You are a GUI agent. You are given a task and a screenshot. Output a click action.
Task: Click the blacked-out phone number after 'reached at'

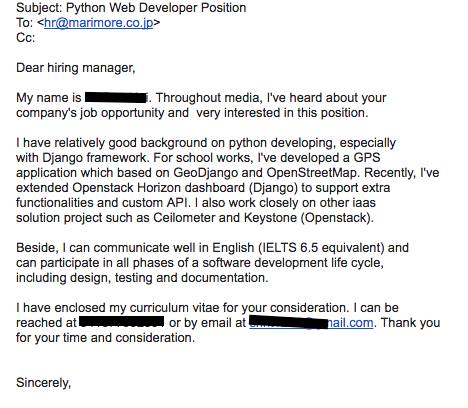coord(122,322)
